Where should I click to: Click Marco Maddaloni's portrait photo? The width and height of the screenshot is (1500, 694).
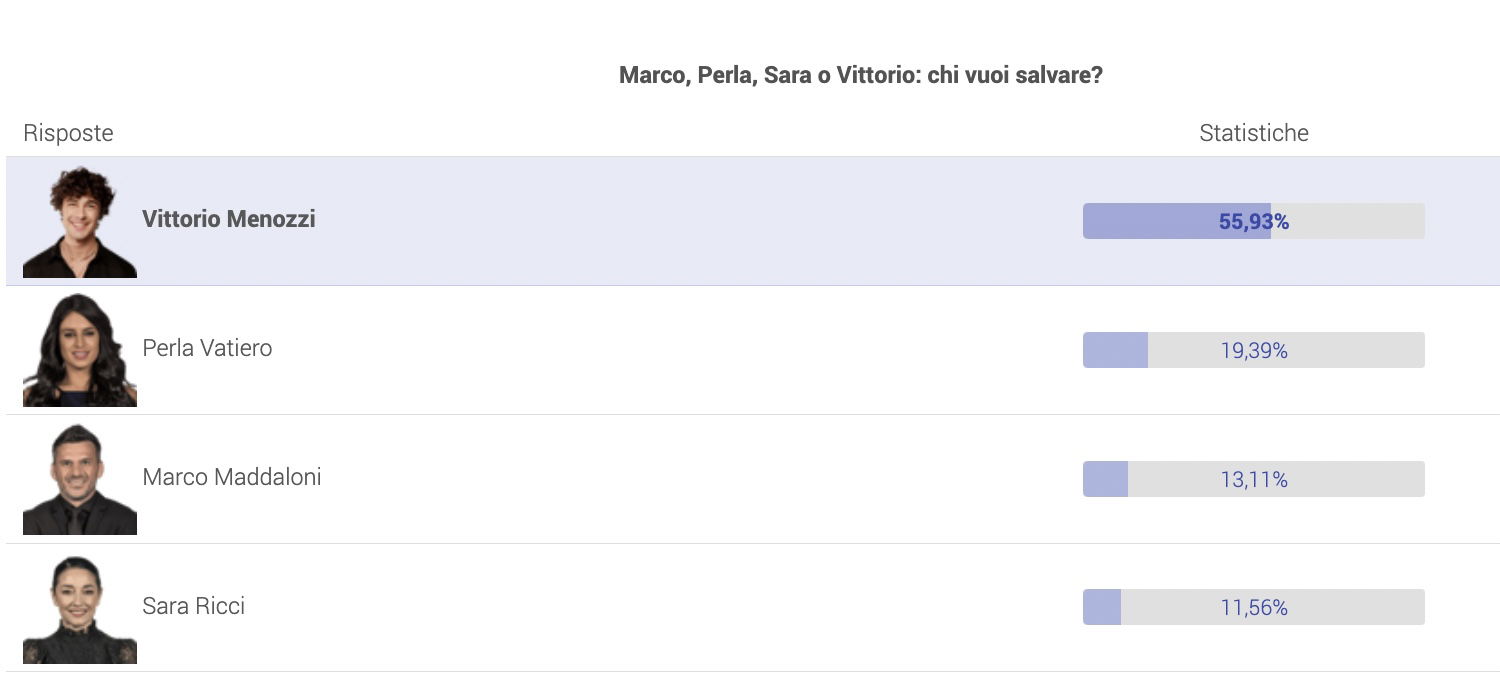tap(80, 479)
